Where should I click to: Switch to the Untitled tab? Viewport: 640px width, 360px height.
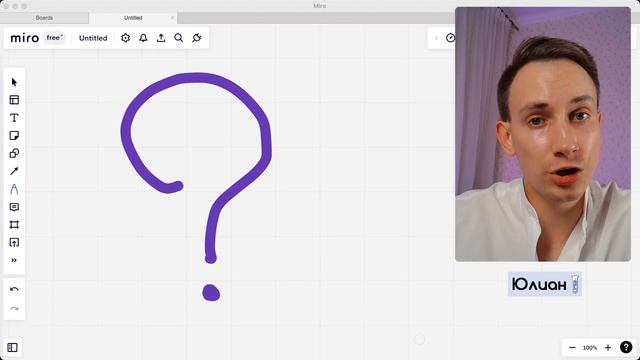point(133,18)
